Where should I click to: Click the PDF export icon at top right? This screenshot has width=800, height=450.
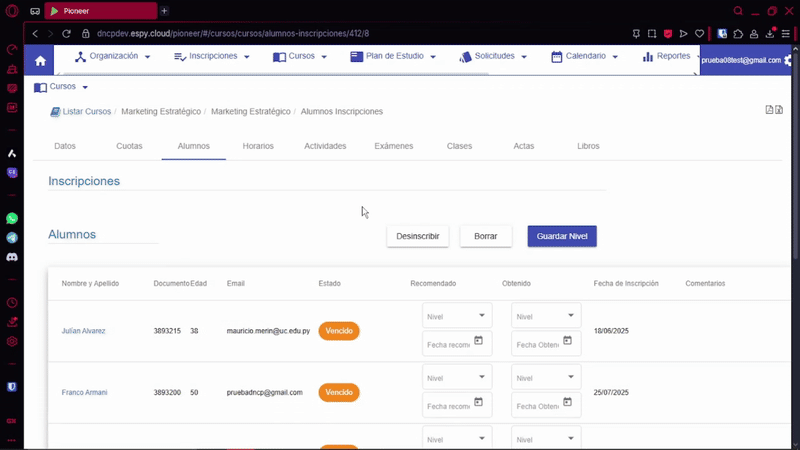(x=769, y=110)
